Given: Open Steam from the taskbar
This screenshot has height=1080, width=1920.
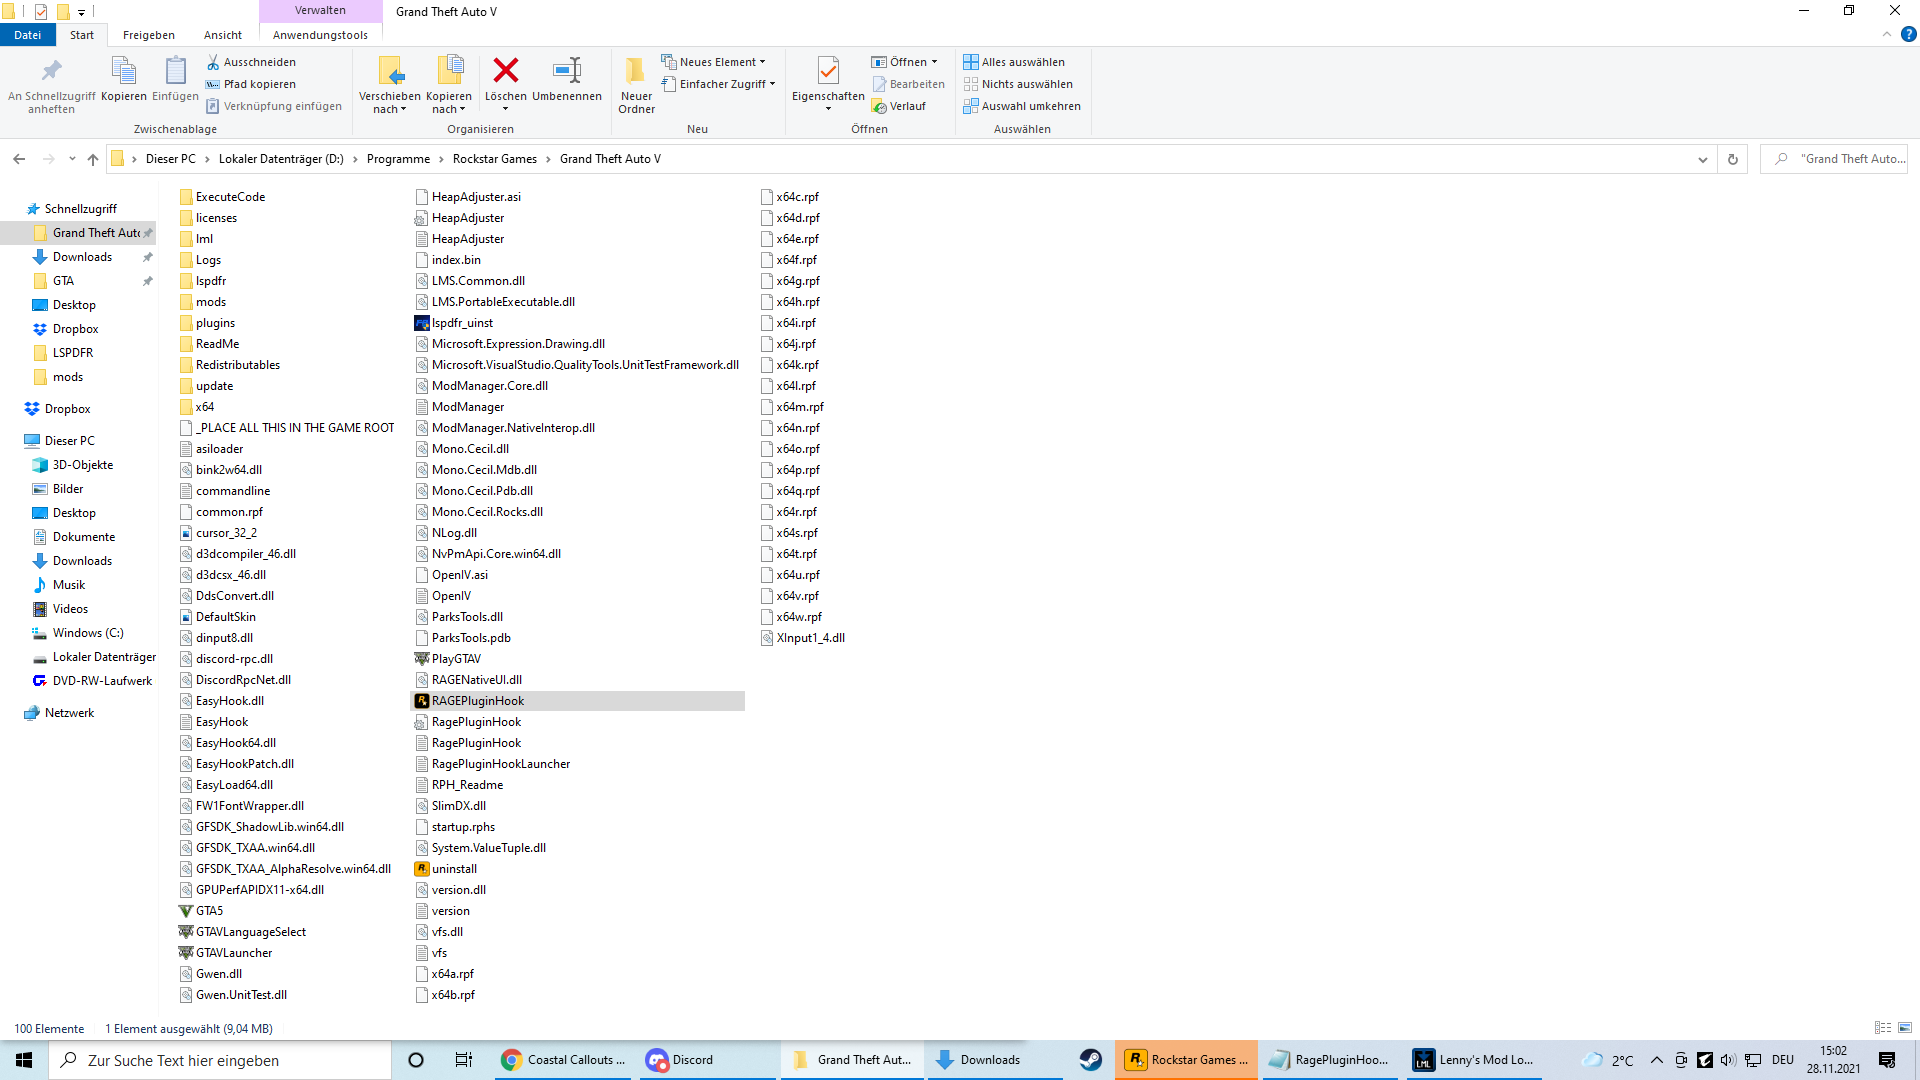Looking at the screenshot, I should click(x=1090, y=1060).
